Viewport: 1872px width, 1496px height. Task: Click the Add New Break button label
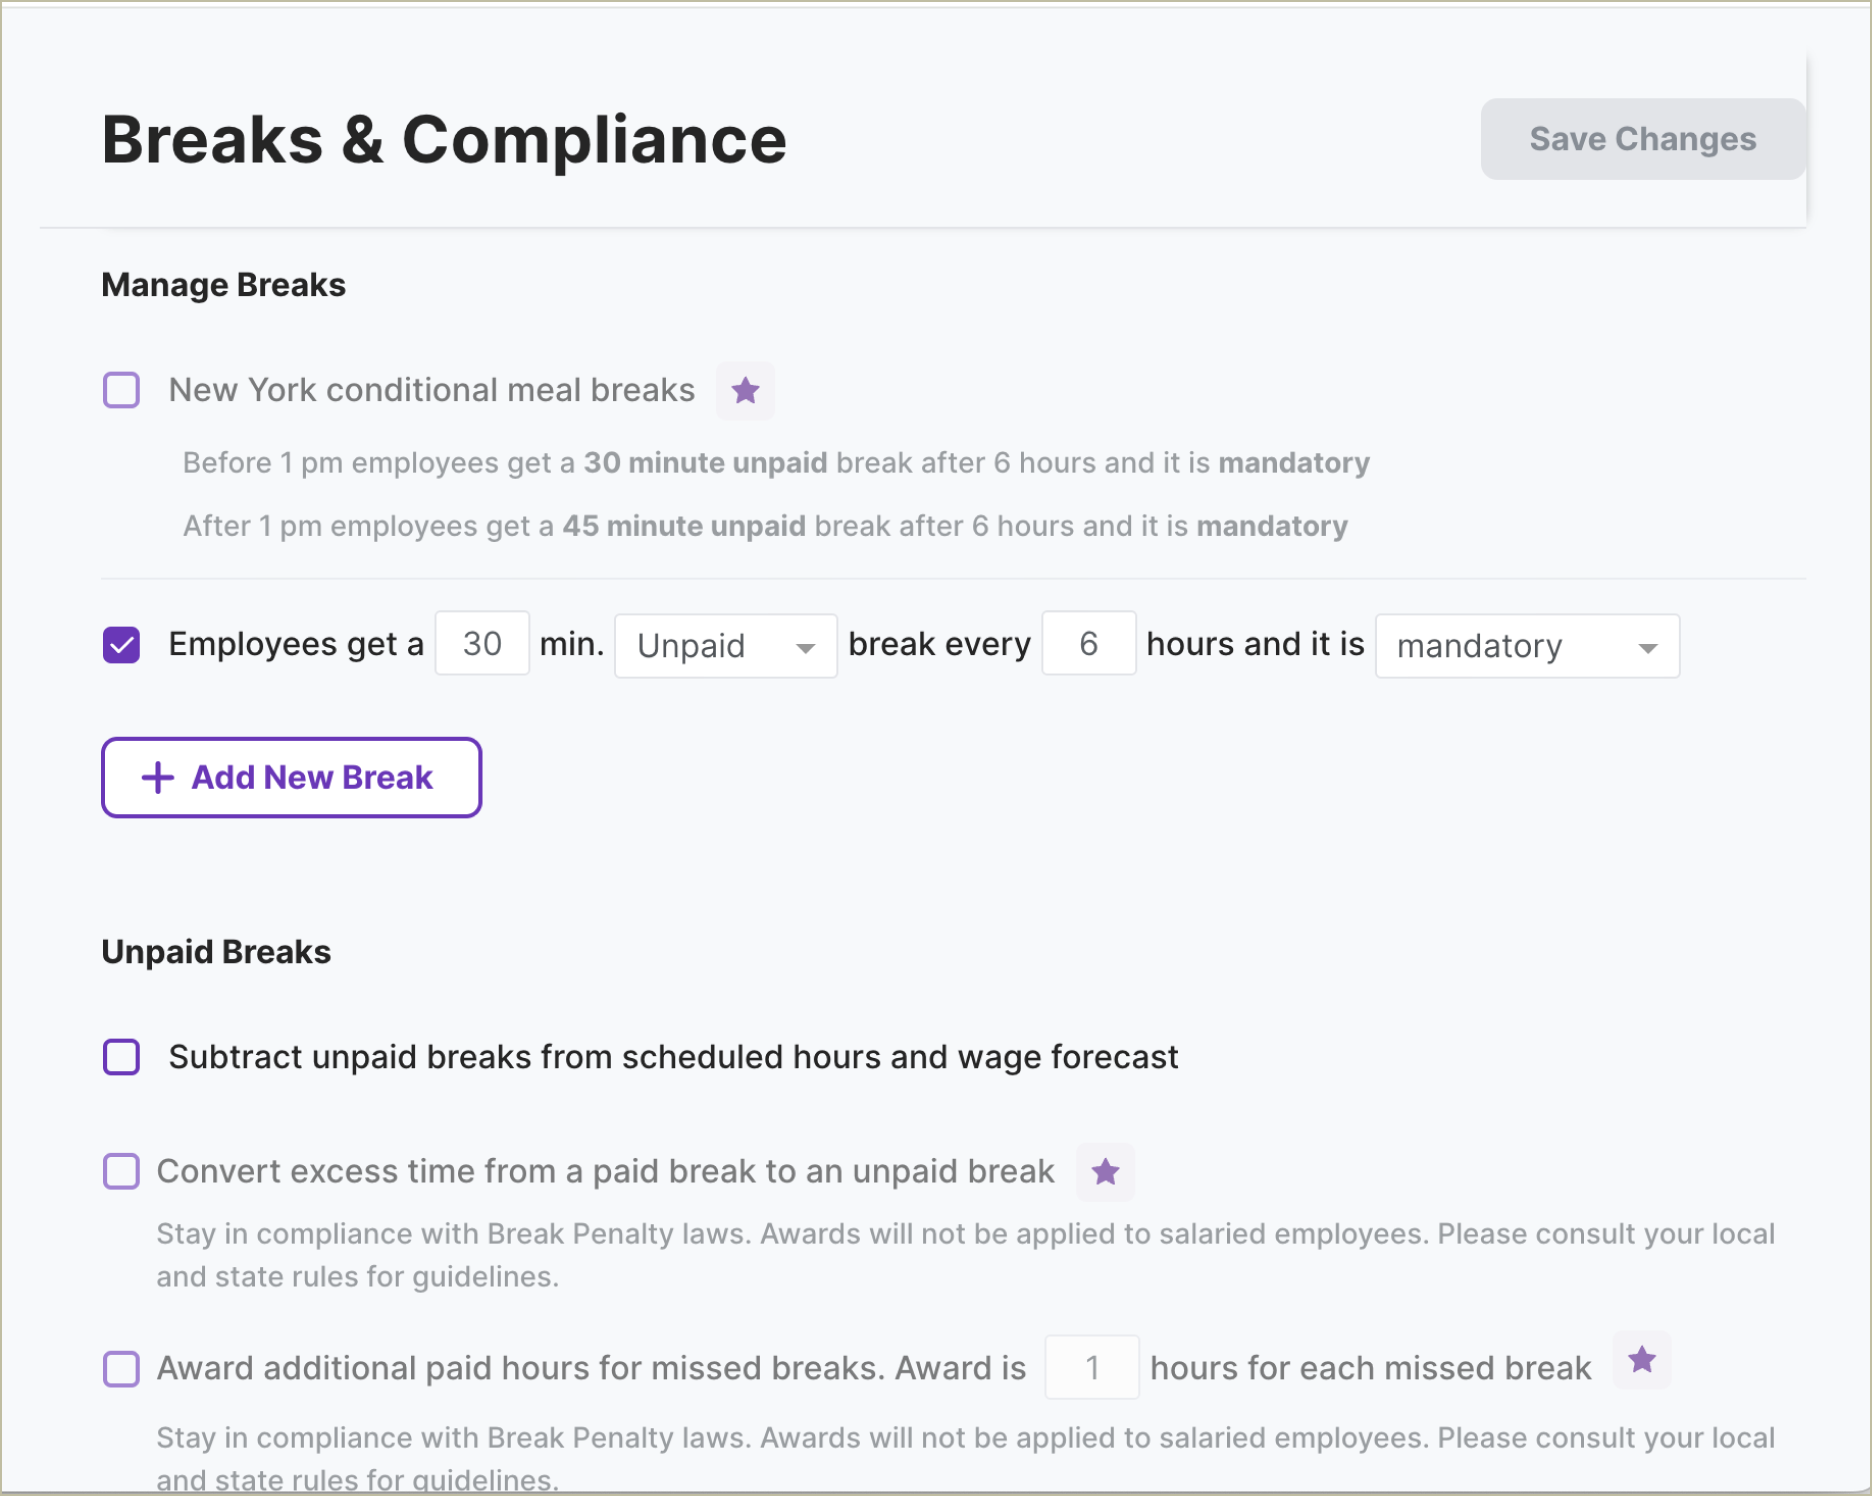[x=312, y=778]
